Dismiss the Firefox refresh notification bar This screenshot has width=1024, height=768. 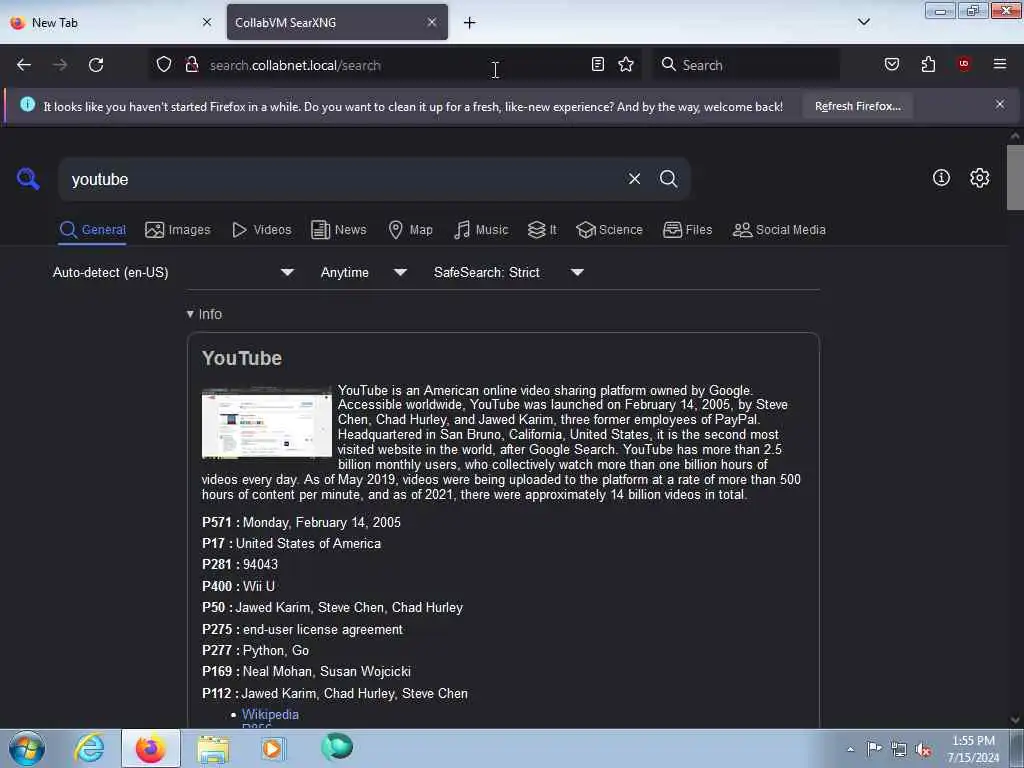tap(1000, 104)
